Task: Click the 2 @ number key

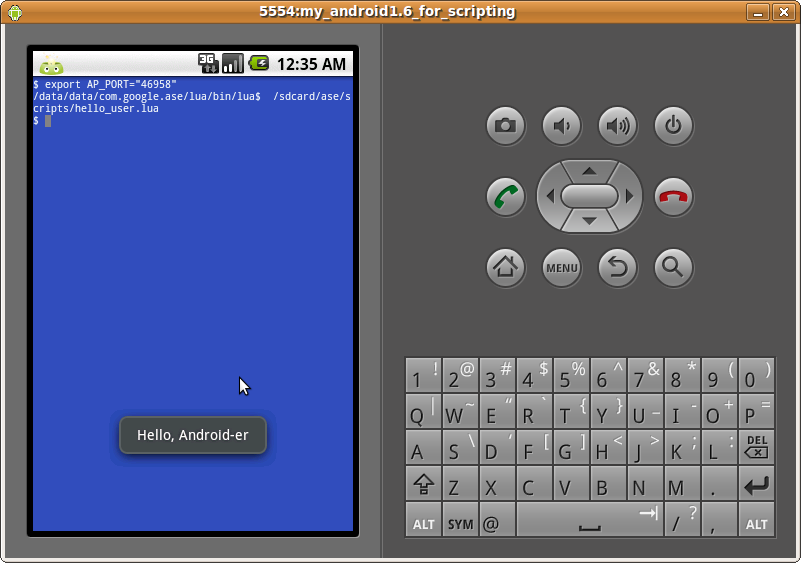Action: tap(460, 375)
